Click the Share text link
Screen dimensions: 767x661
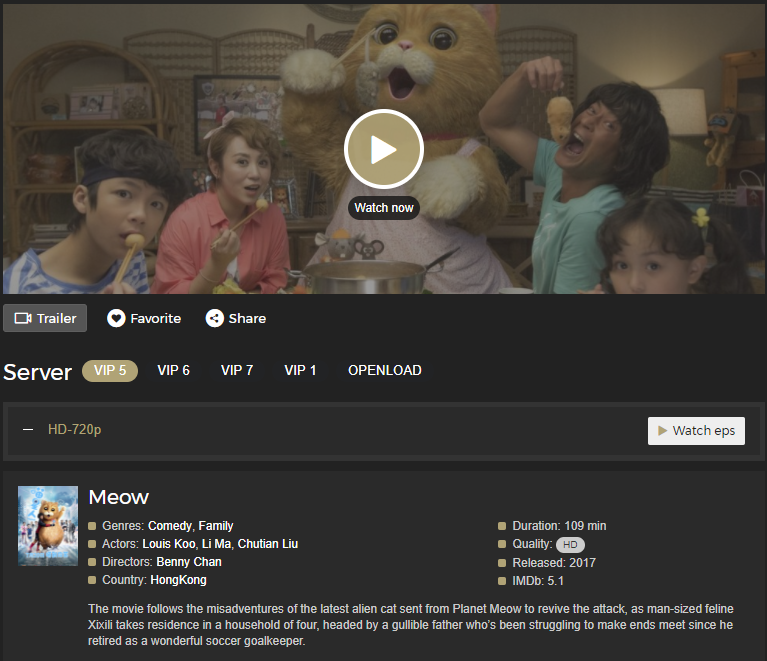(x=247, y=319)
